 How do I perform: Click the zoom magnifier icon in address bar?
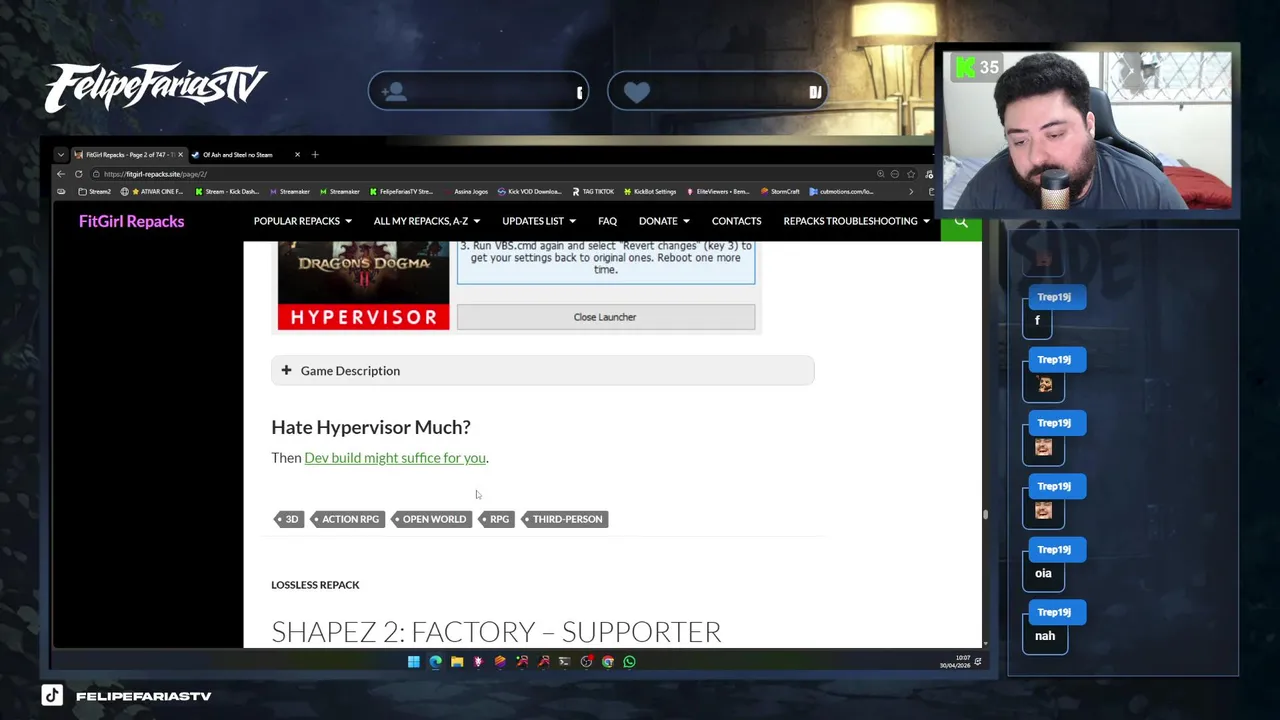(x=880, y=174)
